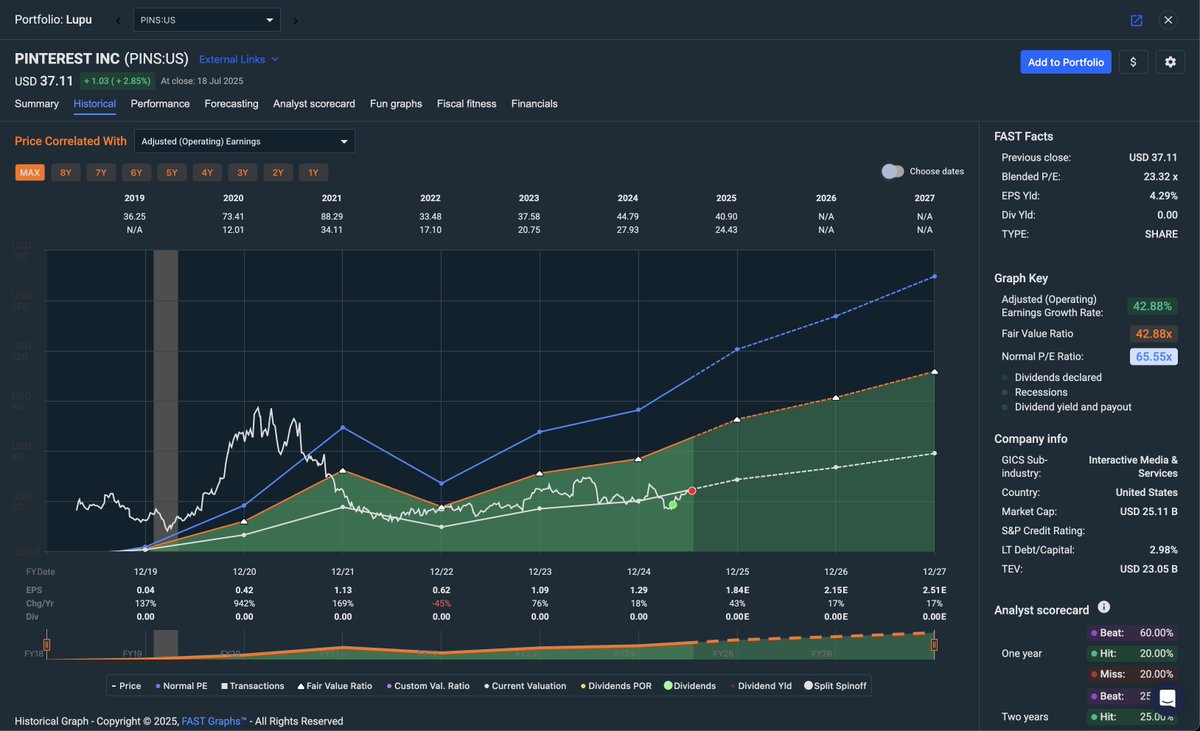Toggle Dividend yield and payout option
This screenshot has height=731, width=1200.
[1065, 407]
